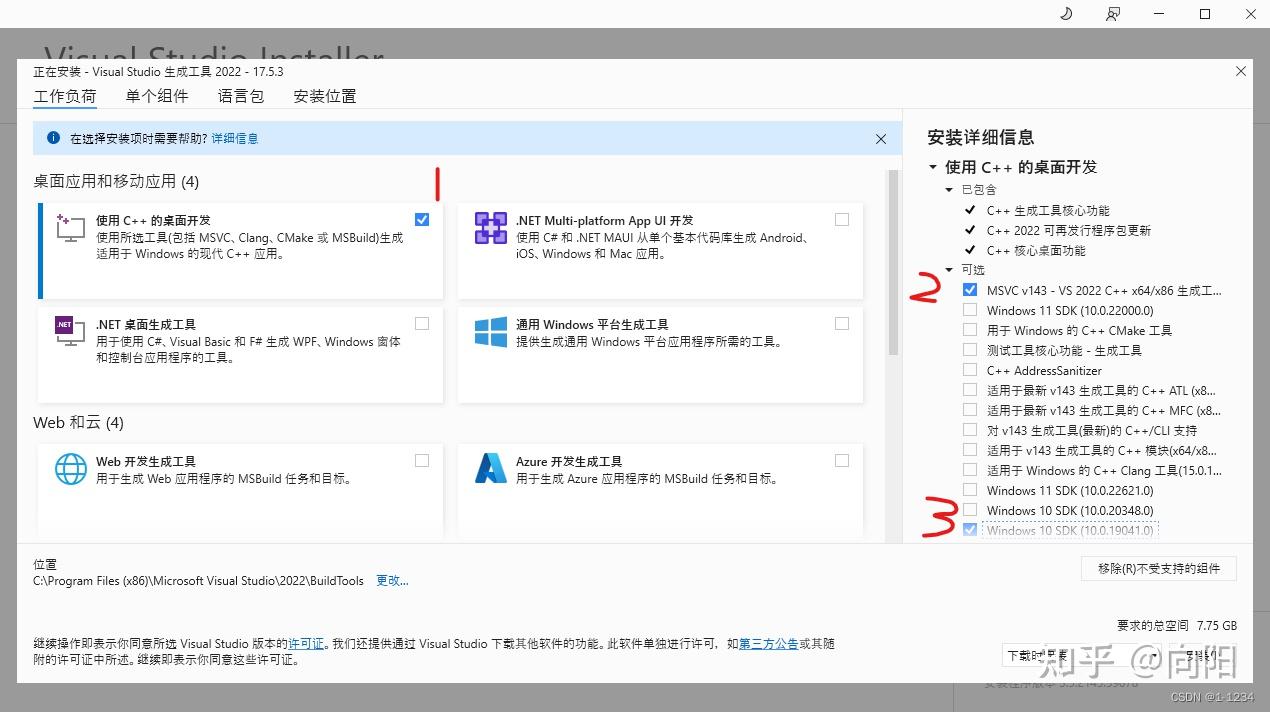This screenshot has height=712, width=1270.
Task: Click the Azure 开发生成工具 icon
Action: (x=490, y=470)
